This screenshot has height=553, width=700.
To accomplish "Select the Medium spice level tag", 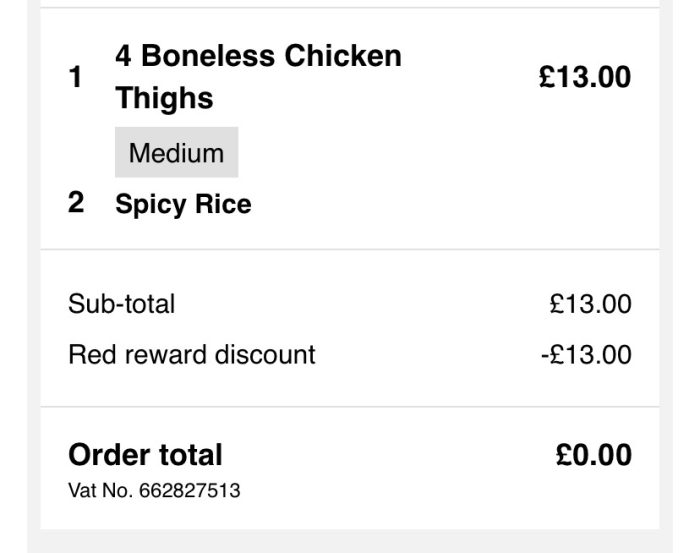I will click(177, 153).
